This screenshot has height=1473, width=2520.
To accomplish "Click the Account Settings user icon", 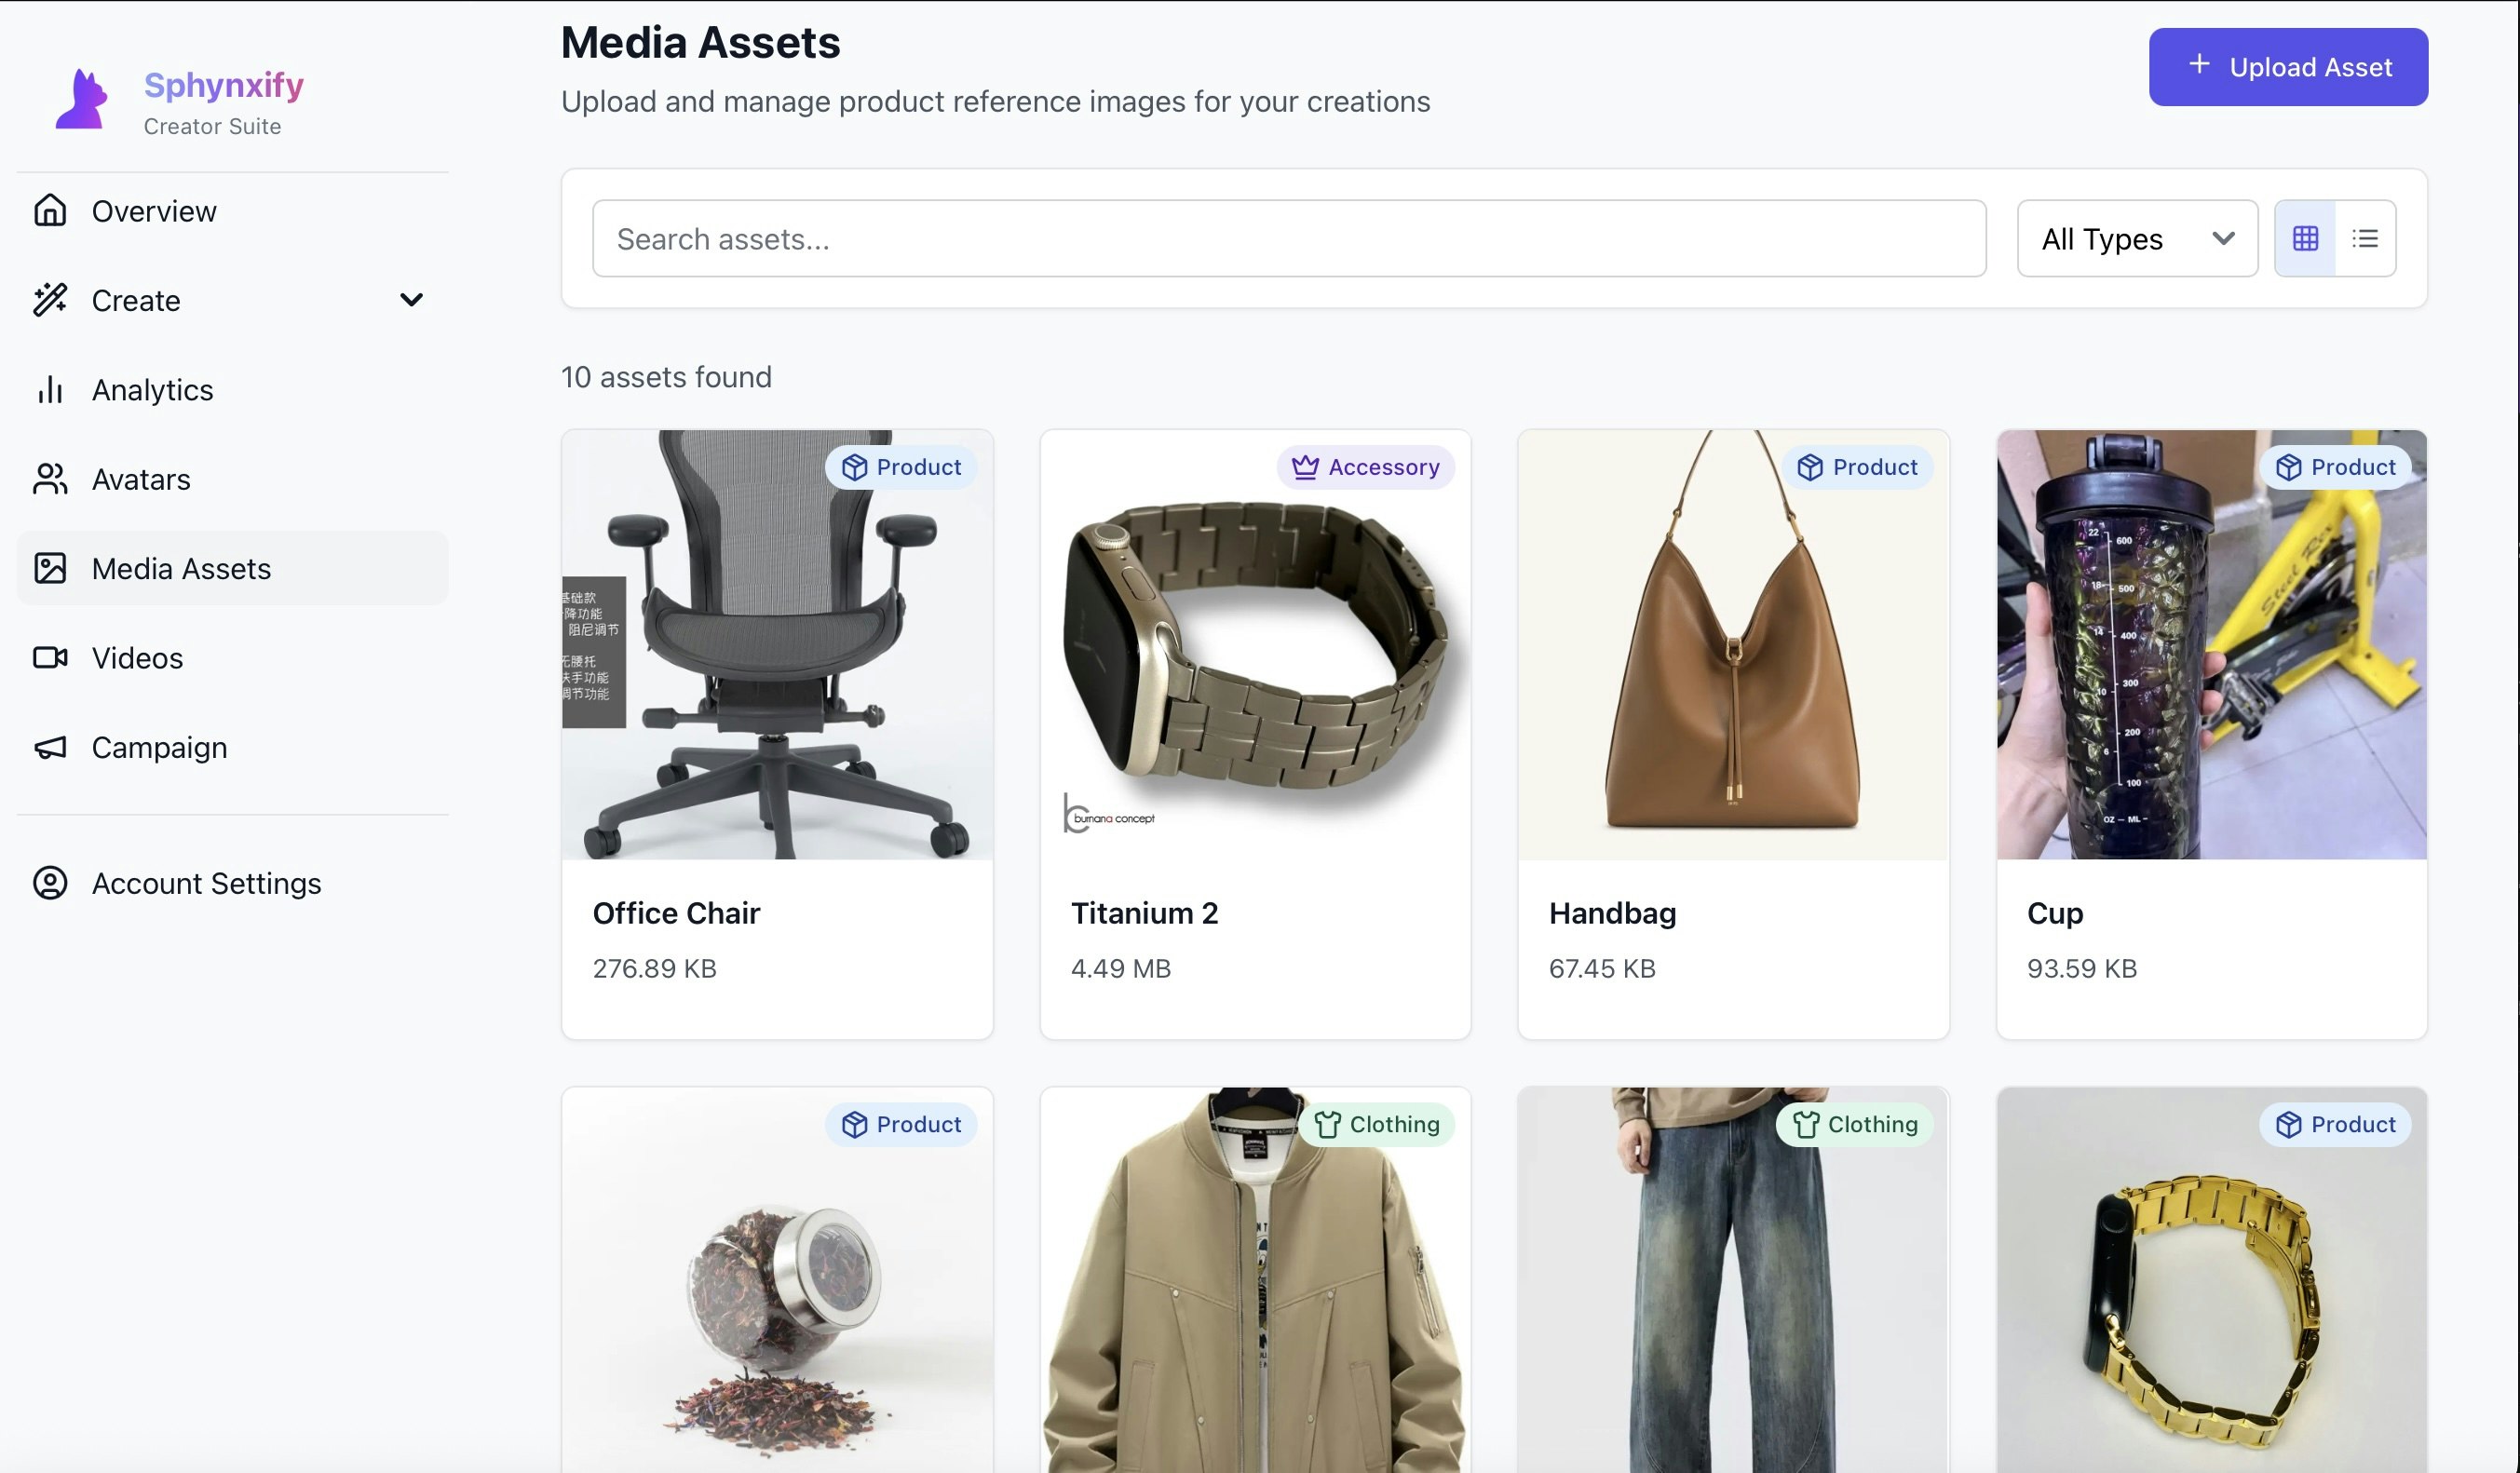I will click(x=50, y=883).
